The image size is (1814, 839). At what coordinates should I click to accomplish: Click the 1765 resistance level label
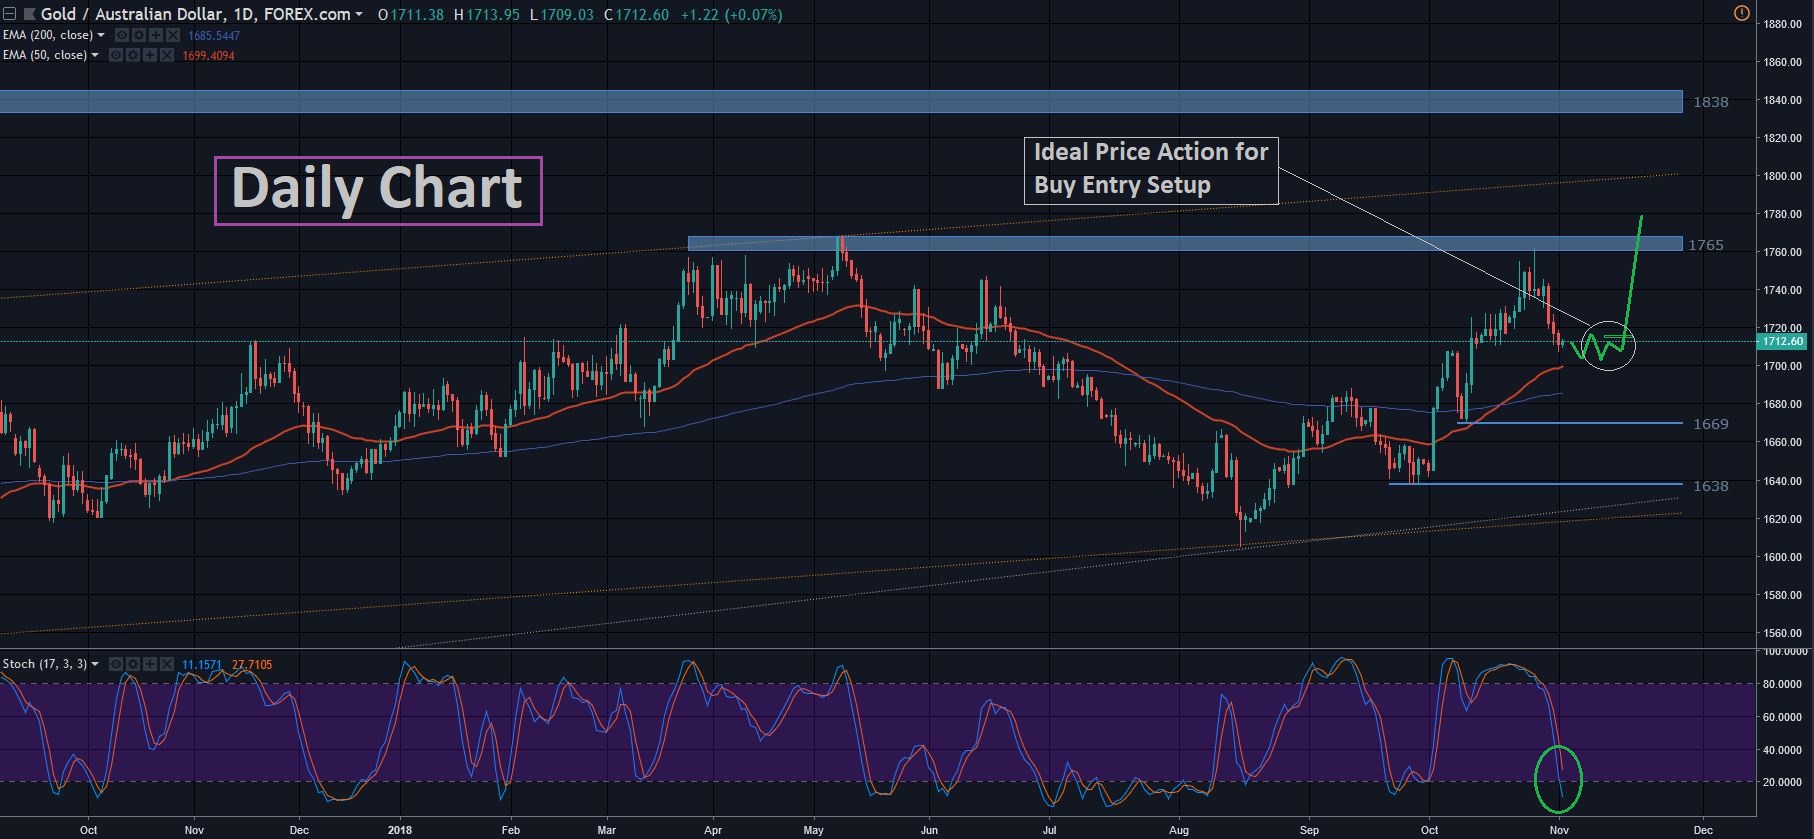coord(1706,245)
